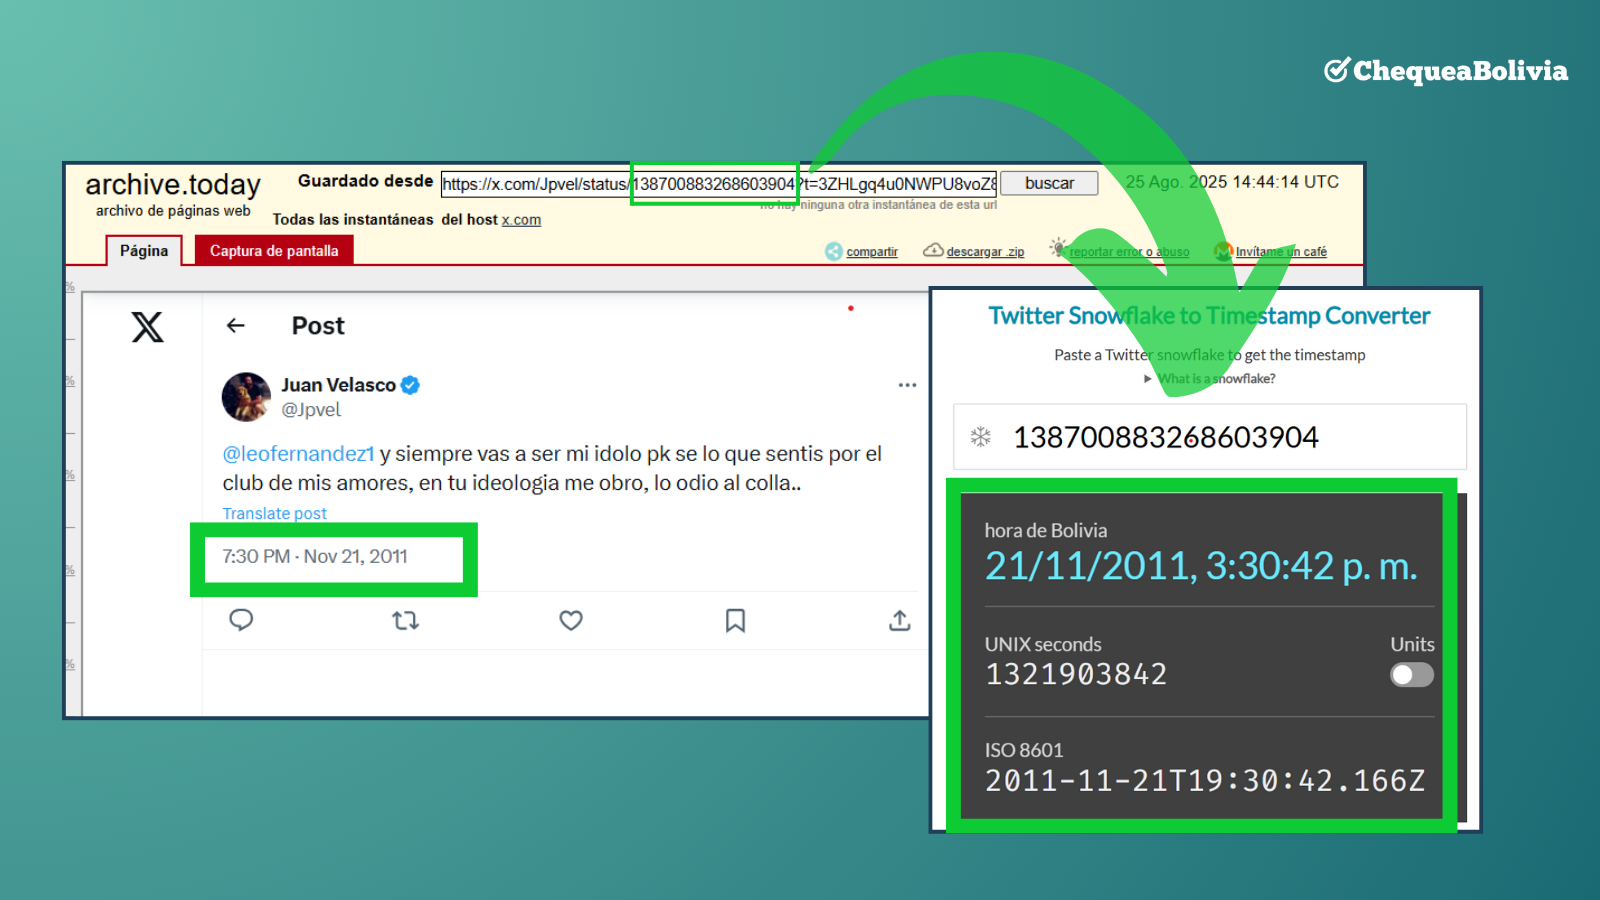This screenshot has width=1600, height=900.
Task: Click the Translate post link
Action: [x=274, y=513]
